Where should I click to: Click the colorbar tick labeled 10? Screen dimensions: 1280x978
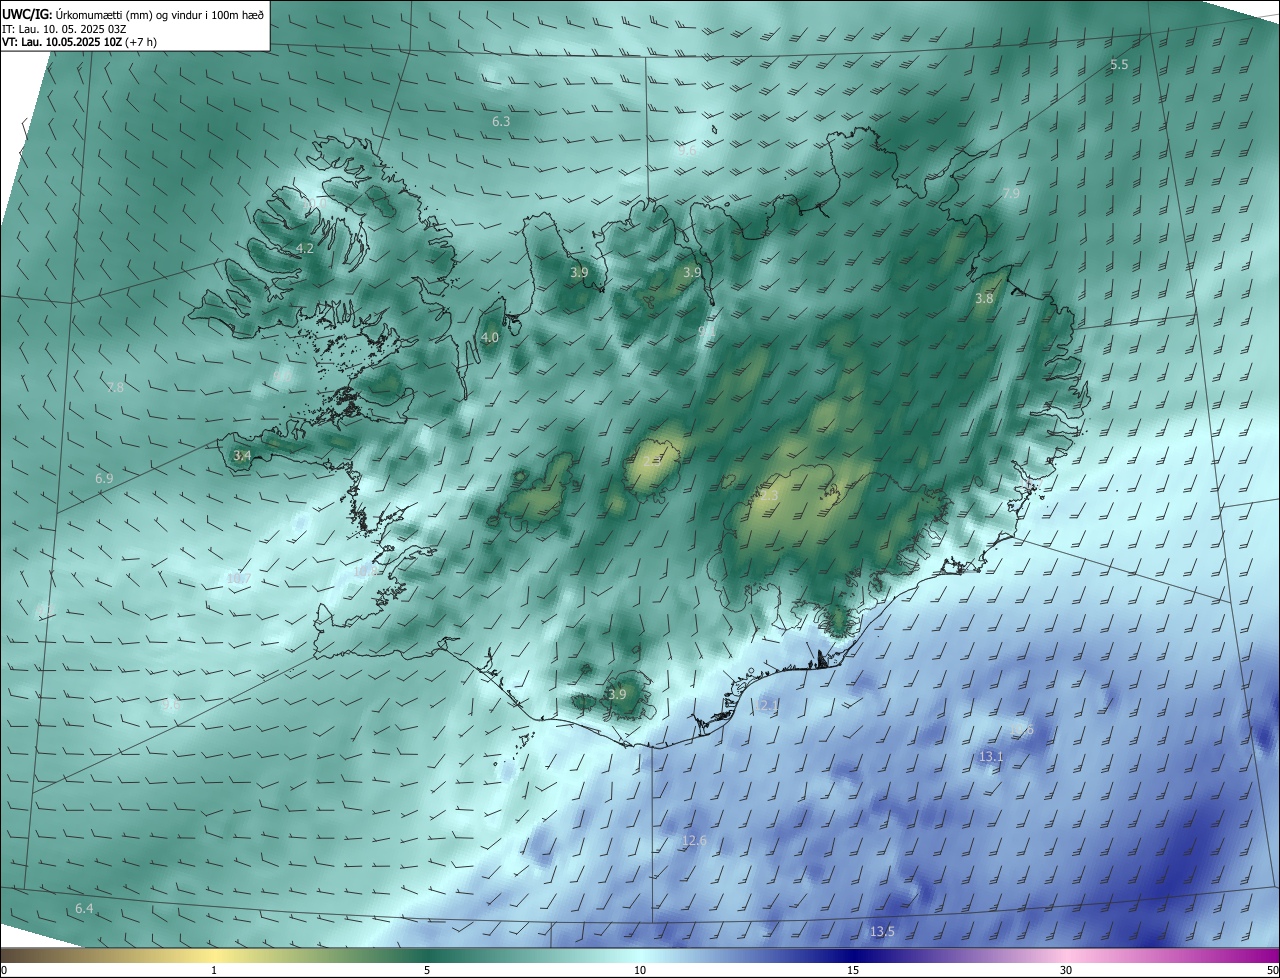pos(640,970)
